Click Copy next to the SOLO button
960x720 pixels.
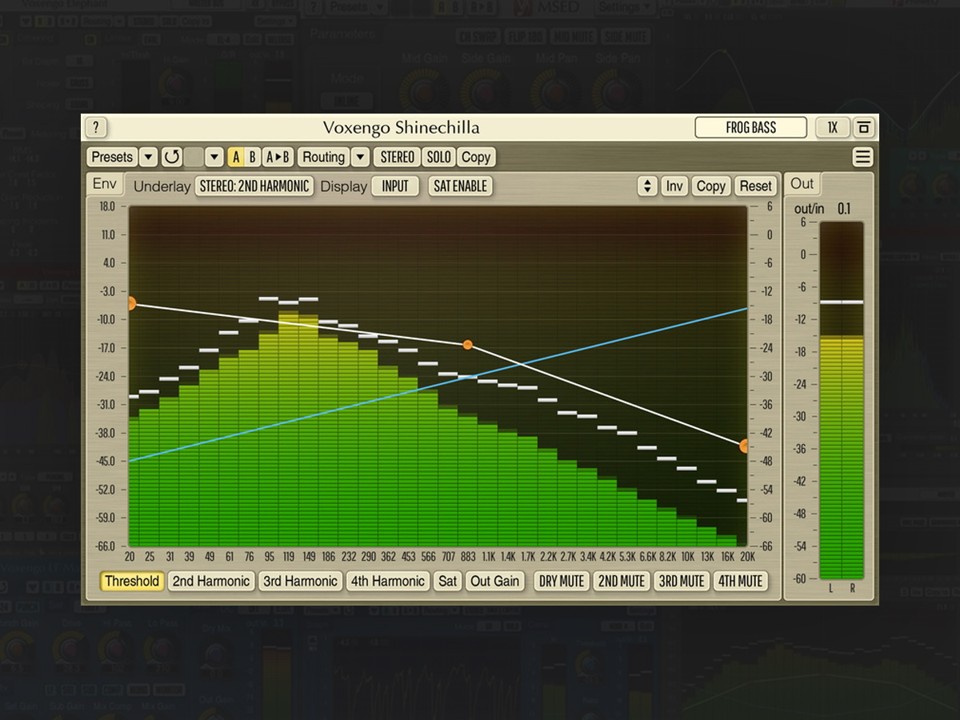tap(476, 157)
